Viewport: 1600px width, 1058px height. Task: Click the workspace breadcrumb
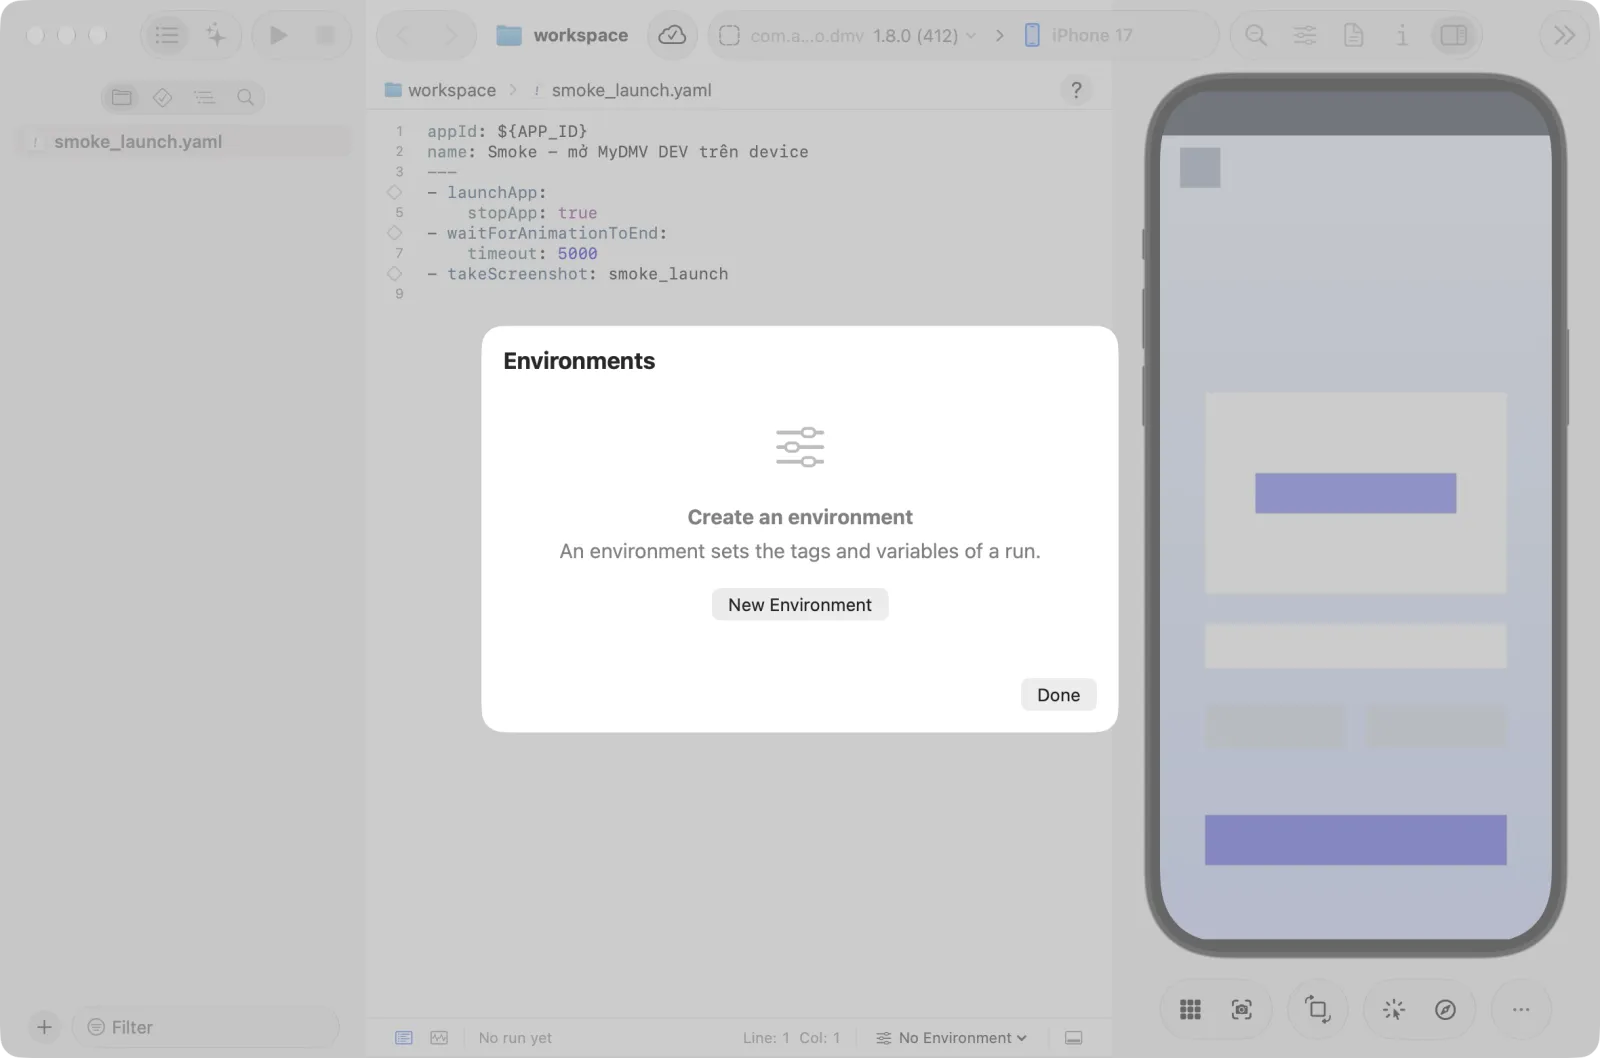pos(440,90)
